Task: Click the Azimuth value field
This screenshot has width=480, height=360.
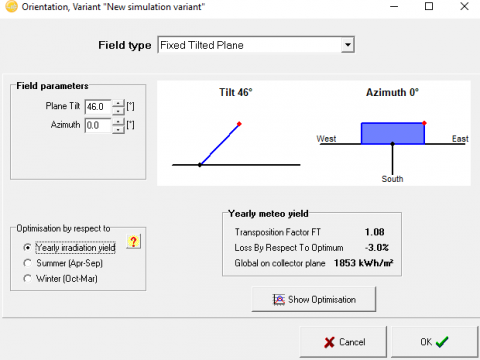Action: coord(98,125)
